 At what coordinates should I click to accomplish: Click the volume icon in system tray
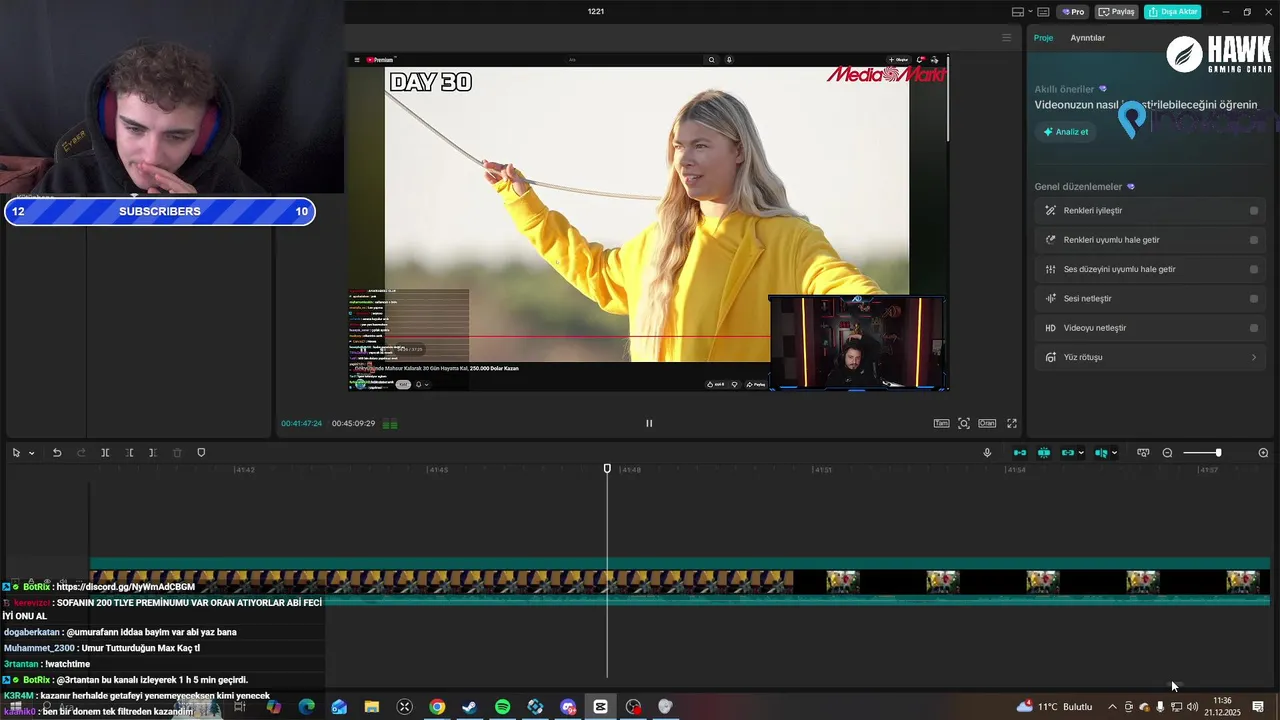[x=1192, y=707]
